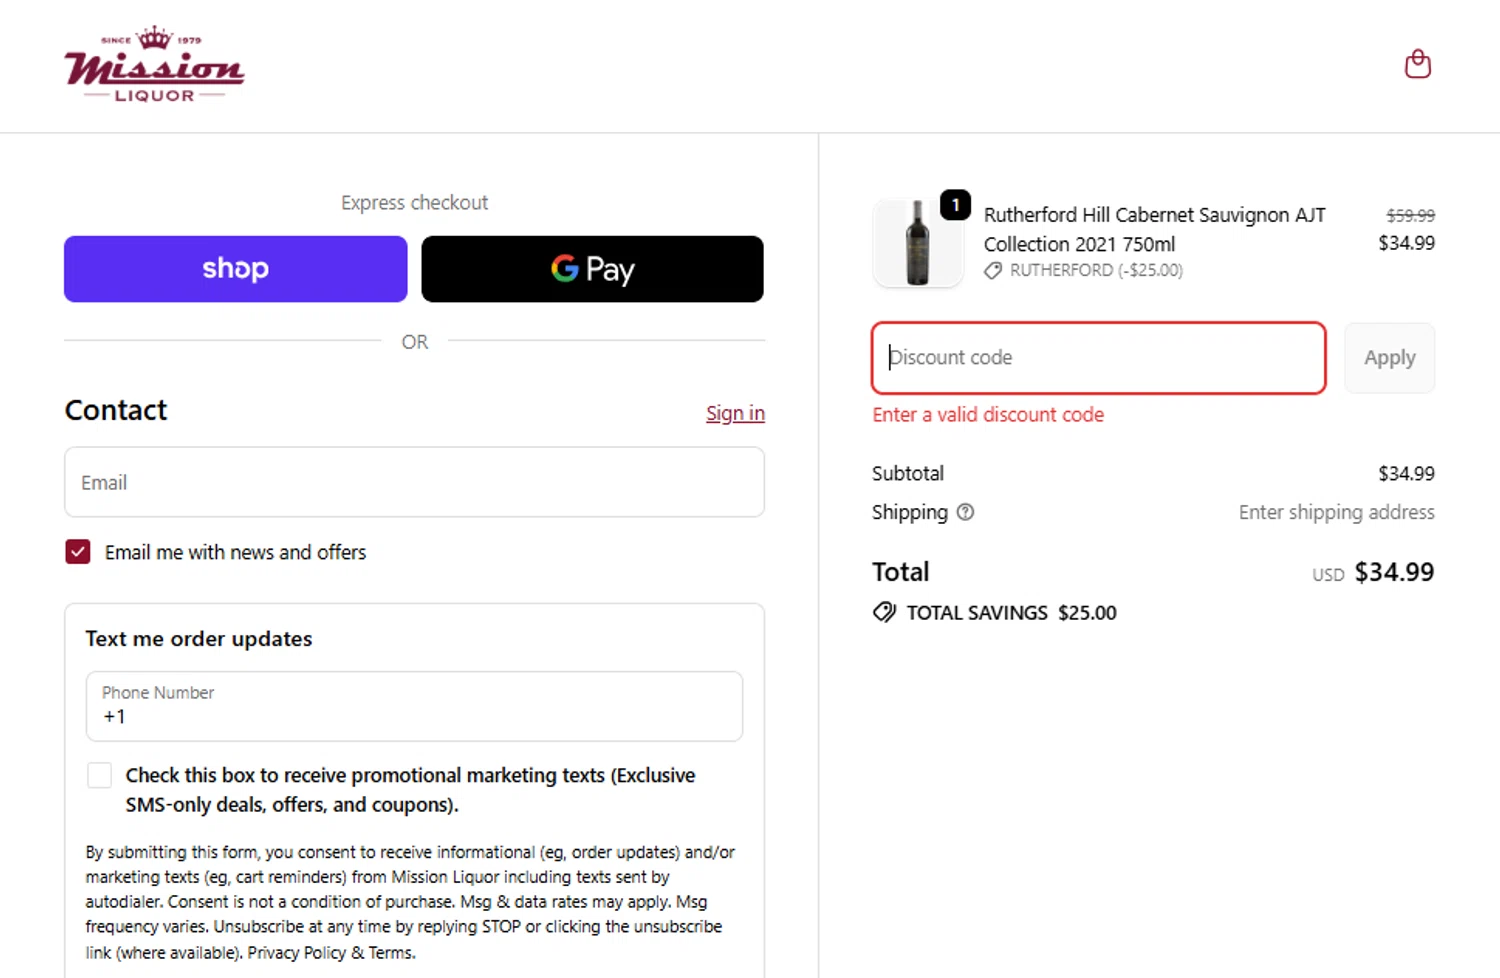
Task: Check the promotional marketing texts box
Action: (x=99, y=776)
